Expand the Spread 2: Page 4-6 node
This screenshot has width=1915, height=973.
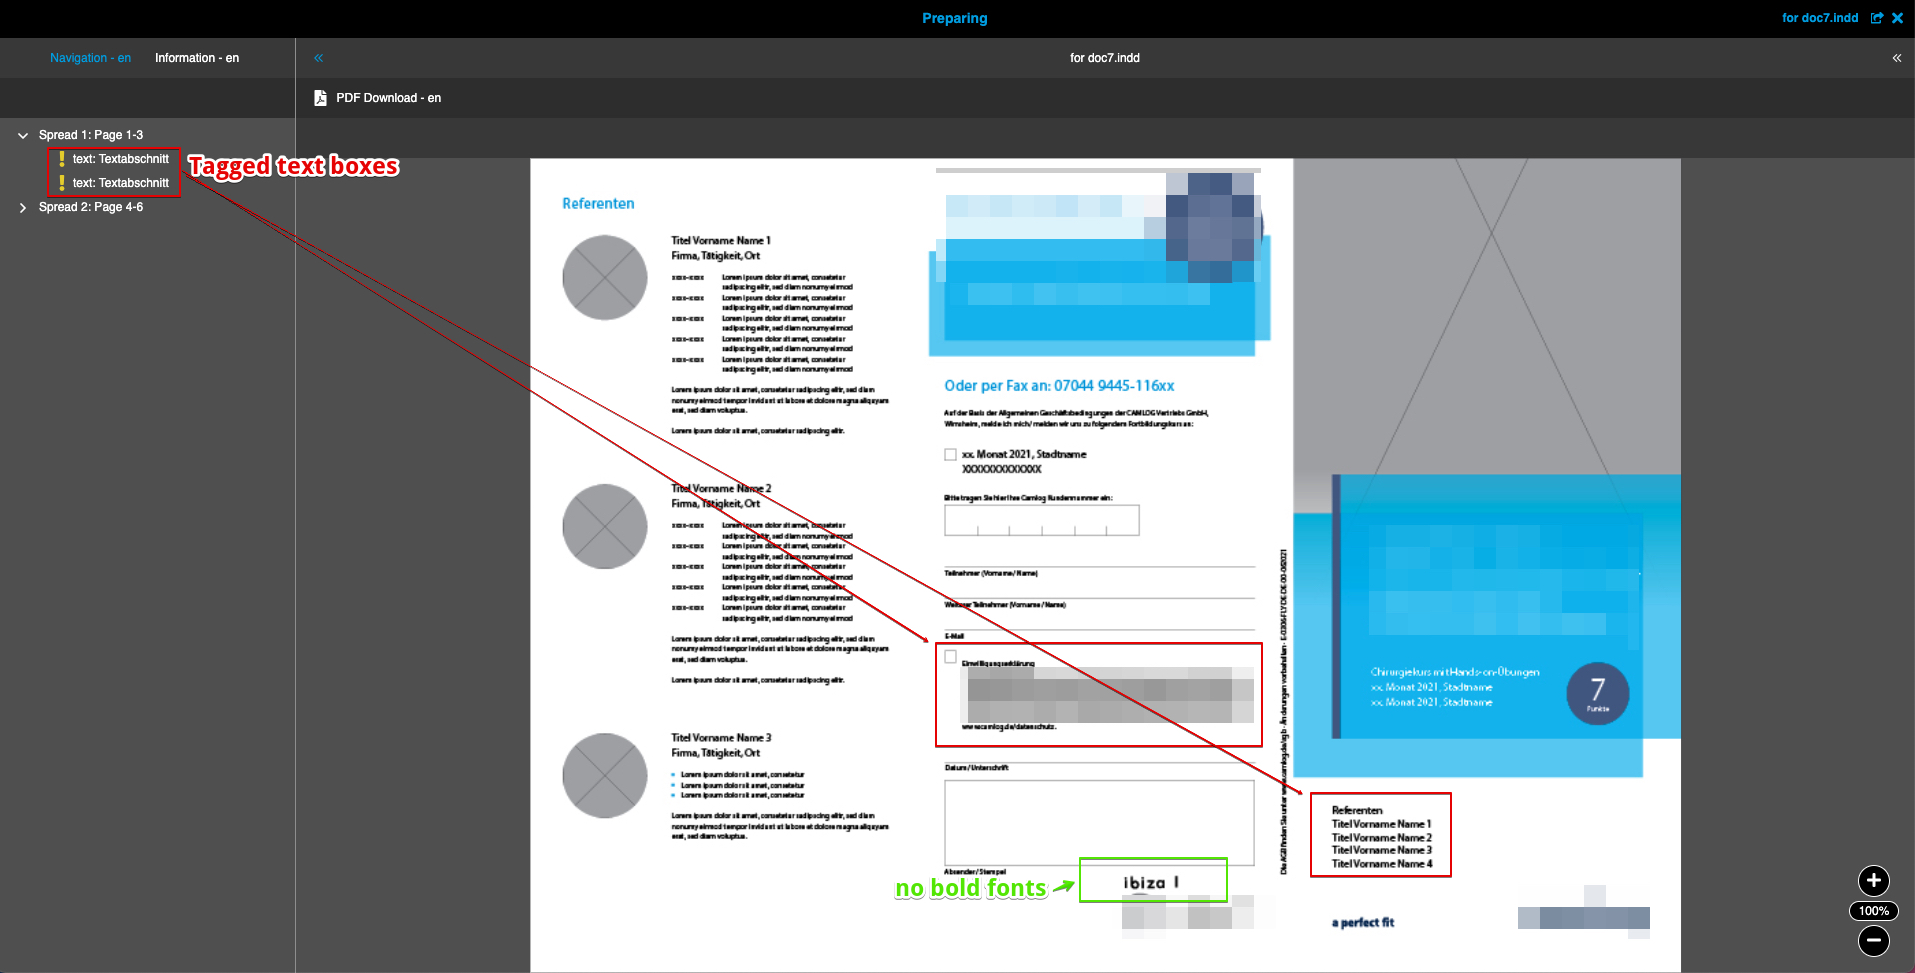point(23,207)
